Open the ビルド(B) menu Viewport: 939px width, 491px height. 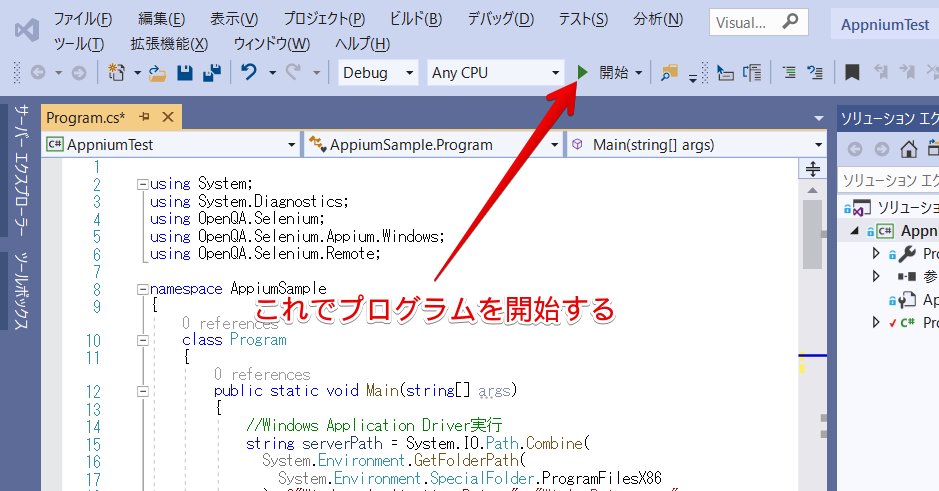pos(416,19)
